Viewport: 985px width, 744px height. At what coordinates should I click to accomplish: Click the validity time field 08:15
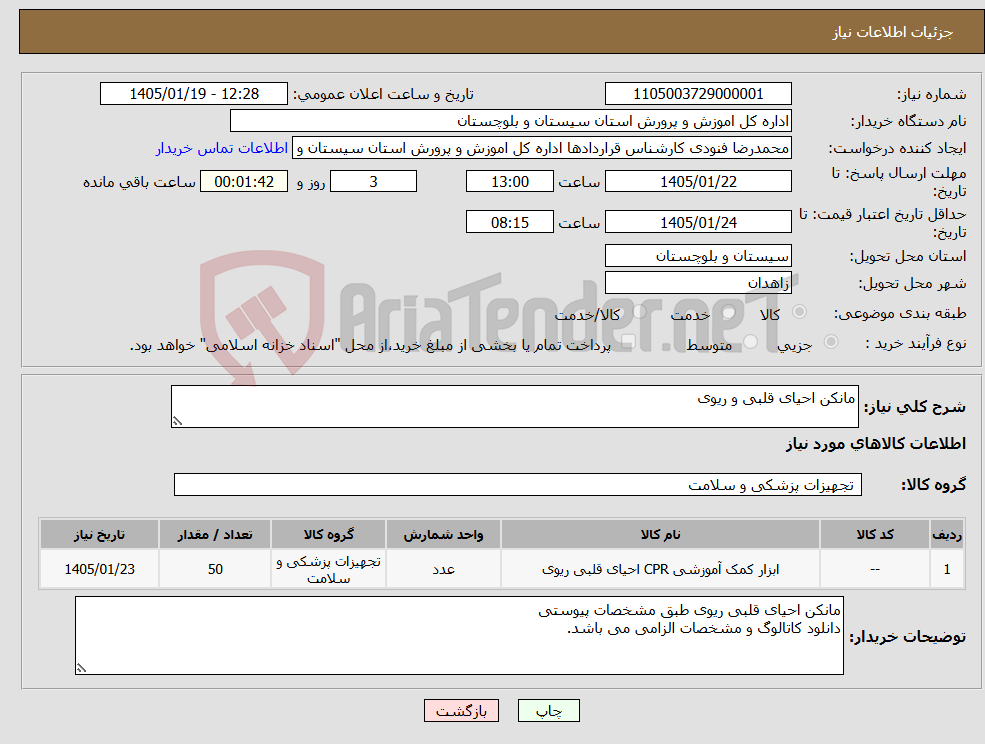point(509,222)
